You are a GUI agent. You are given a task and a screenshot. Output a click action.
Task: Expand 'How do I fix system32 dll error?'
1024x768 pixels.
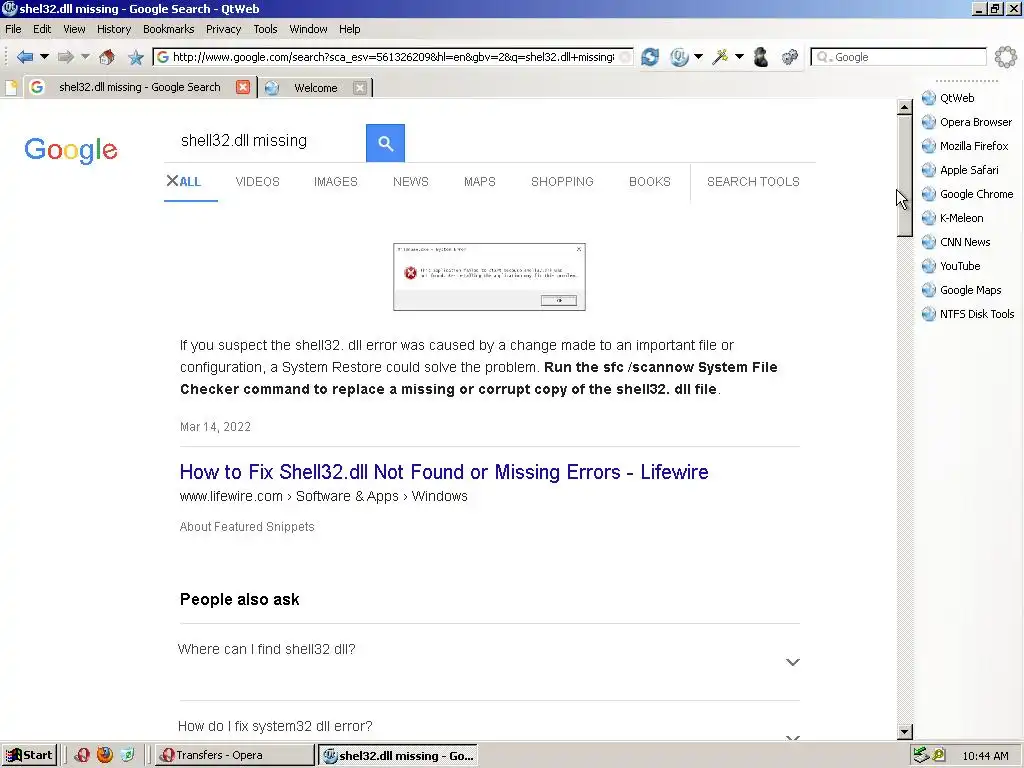[x=489, y=726]
